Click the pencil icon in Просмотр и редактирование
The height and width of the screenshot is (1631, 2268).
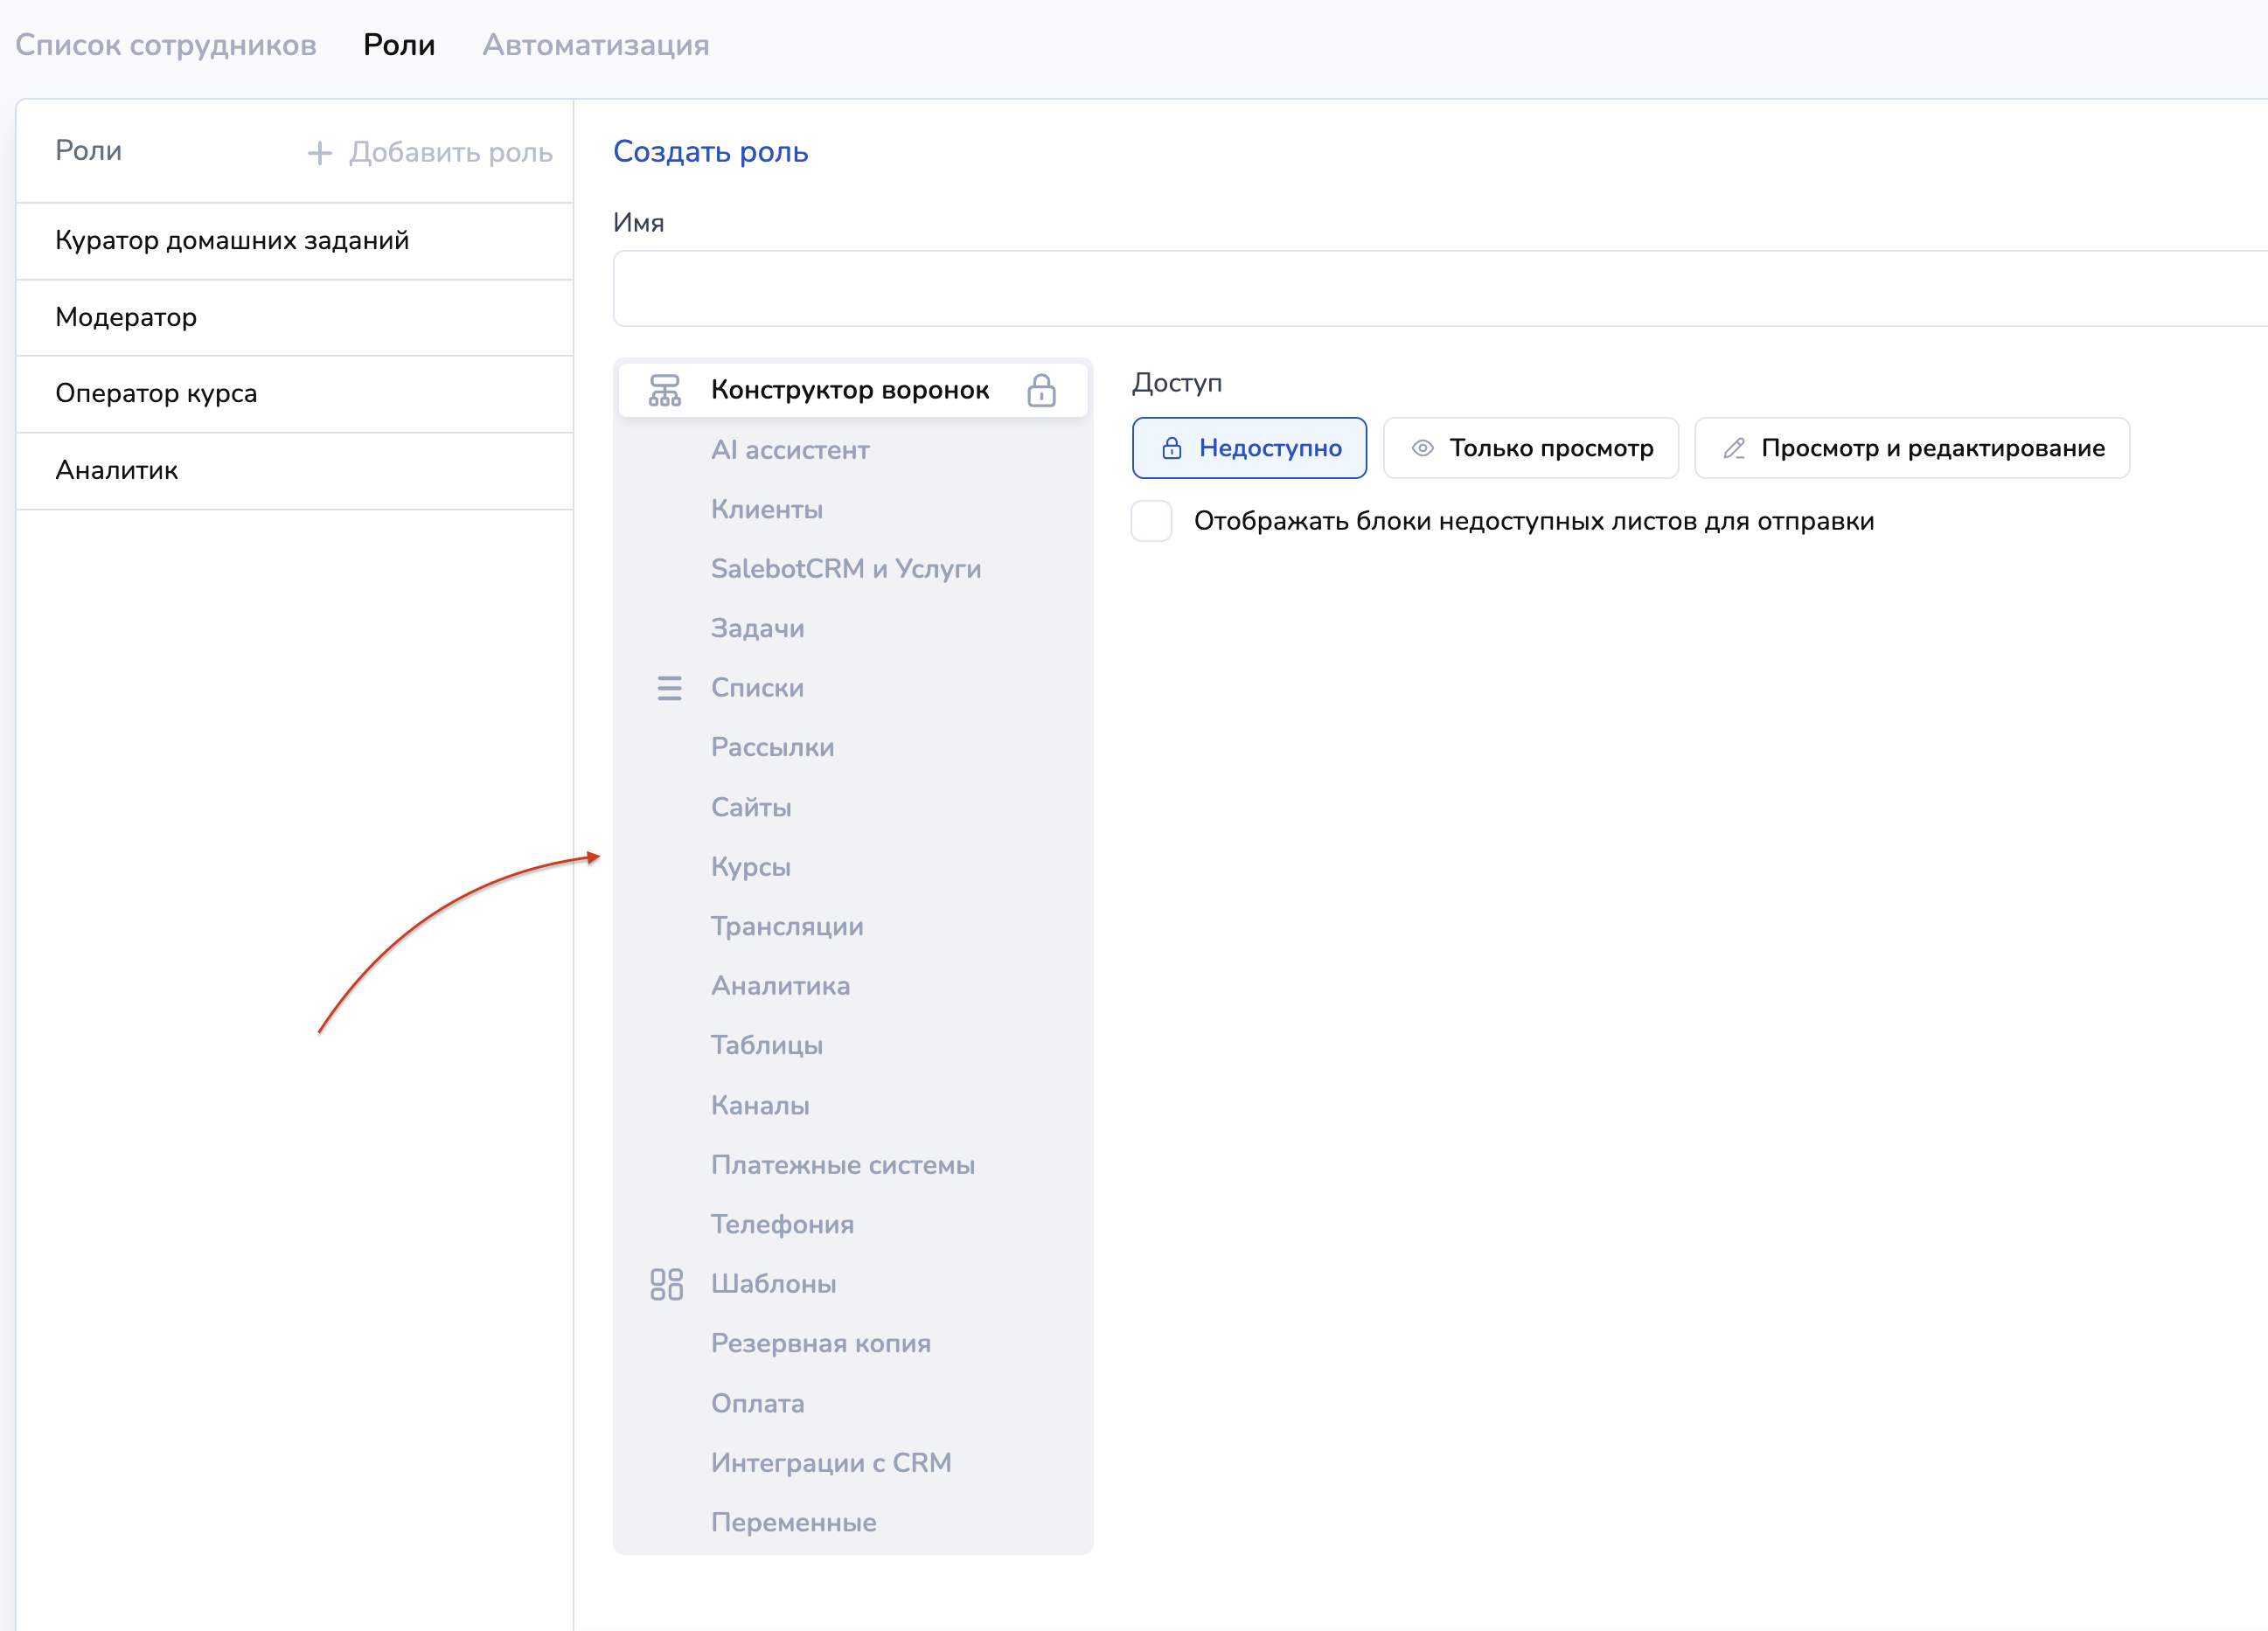coord(1734,448)
